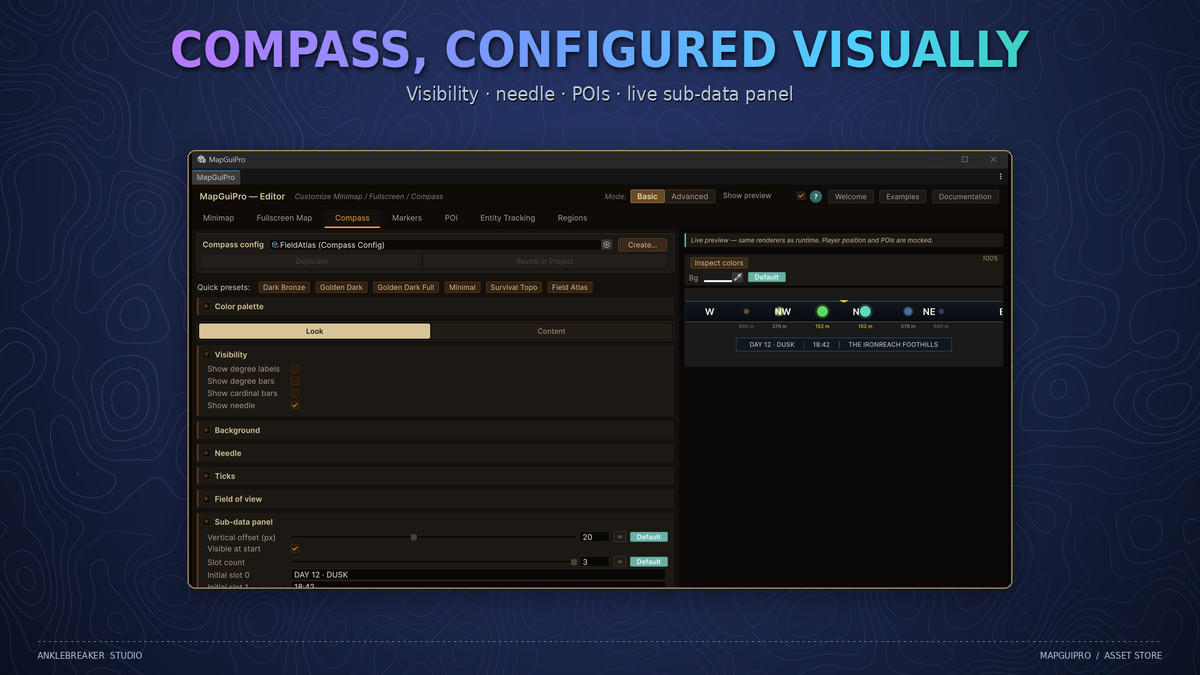The width and height of the screenshot is (1200, 675).
Task: Switch to the Content sub-tab
Action: click(x=551, y=331)
